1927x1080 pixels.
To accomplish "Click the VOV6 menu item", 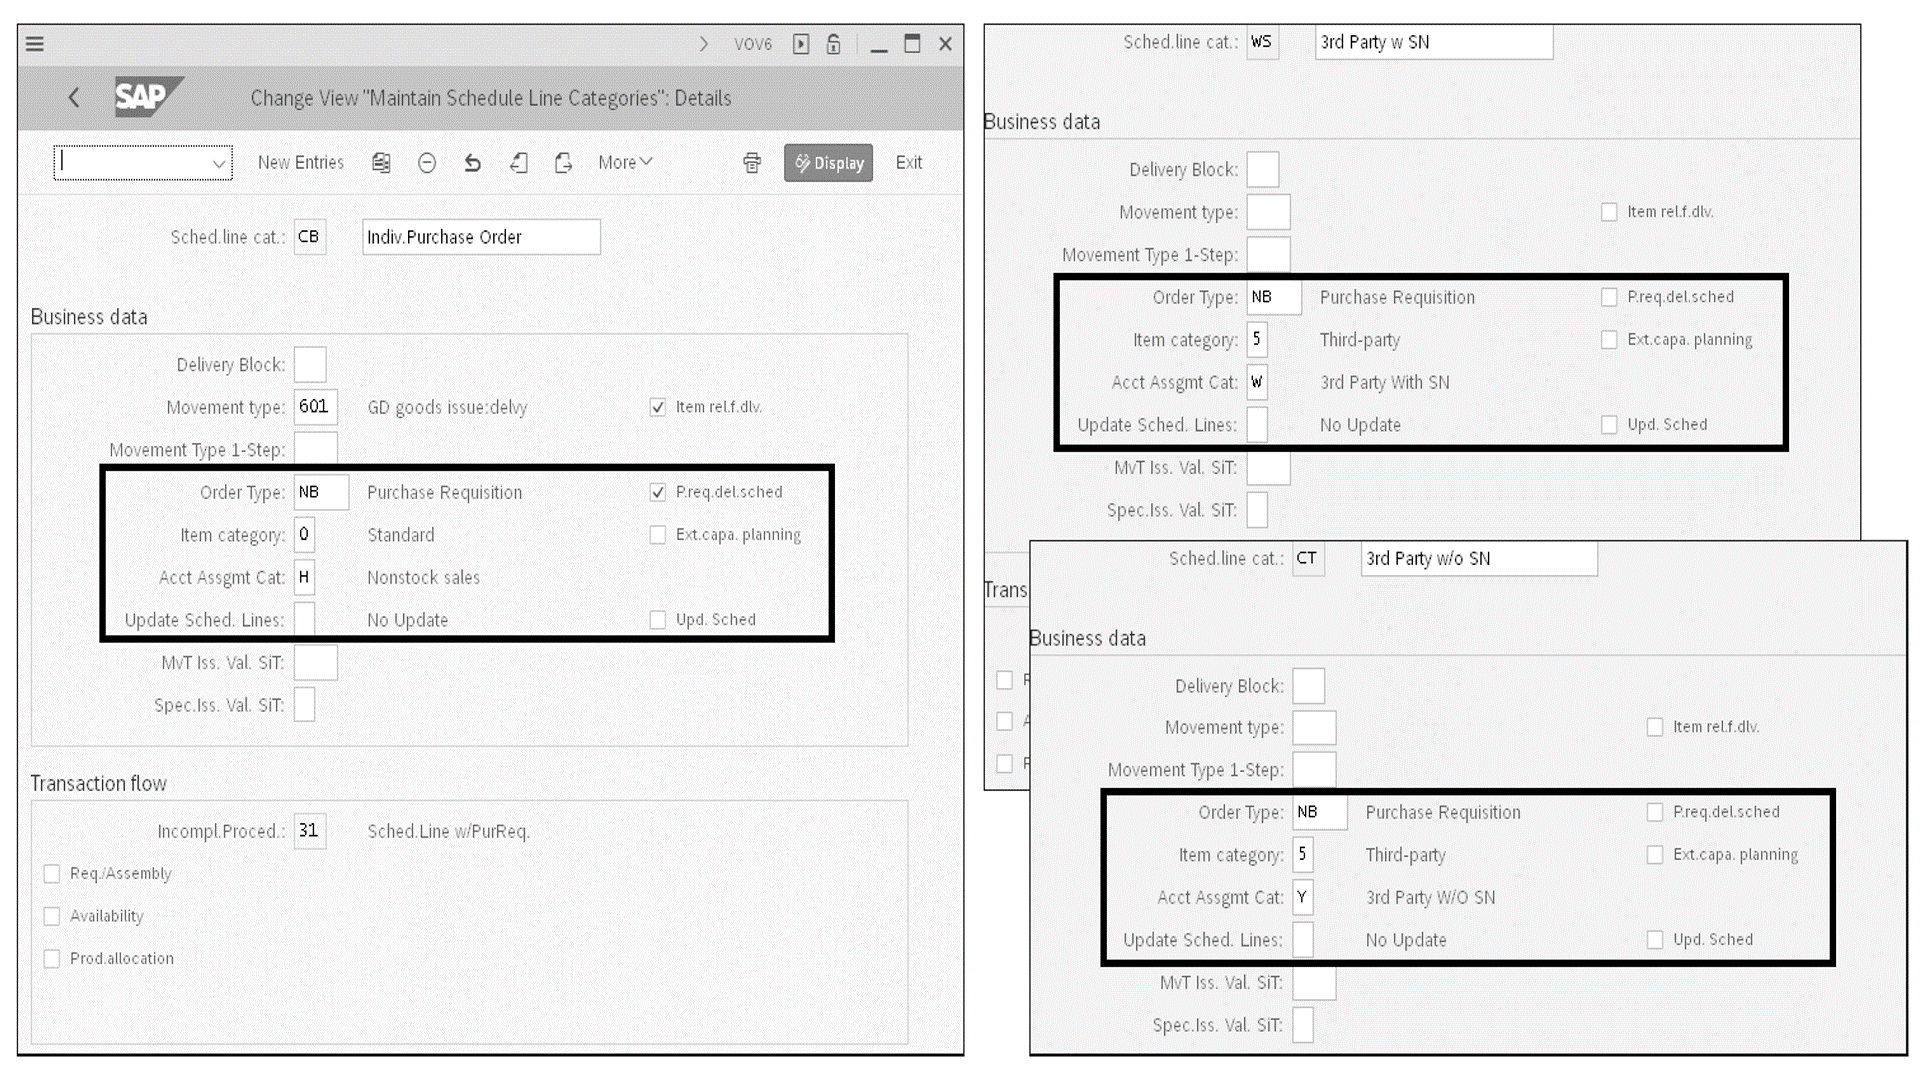I will click(752, 42).
